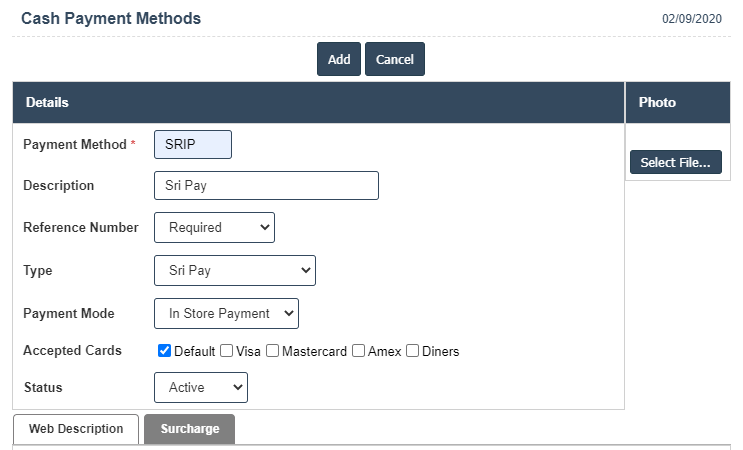The image size is (743, 450).
Task: Click the Cash Payment Methods page title
Action: click(x=111, y=19)
